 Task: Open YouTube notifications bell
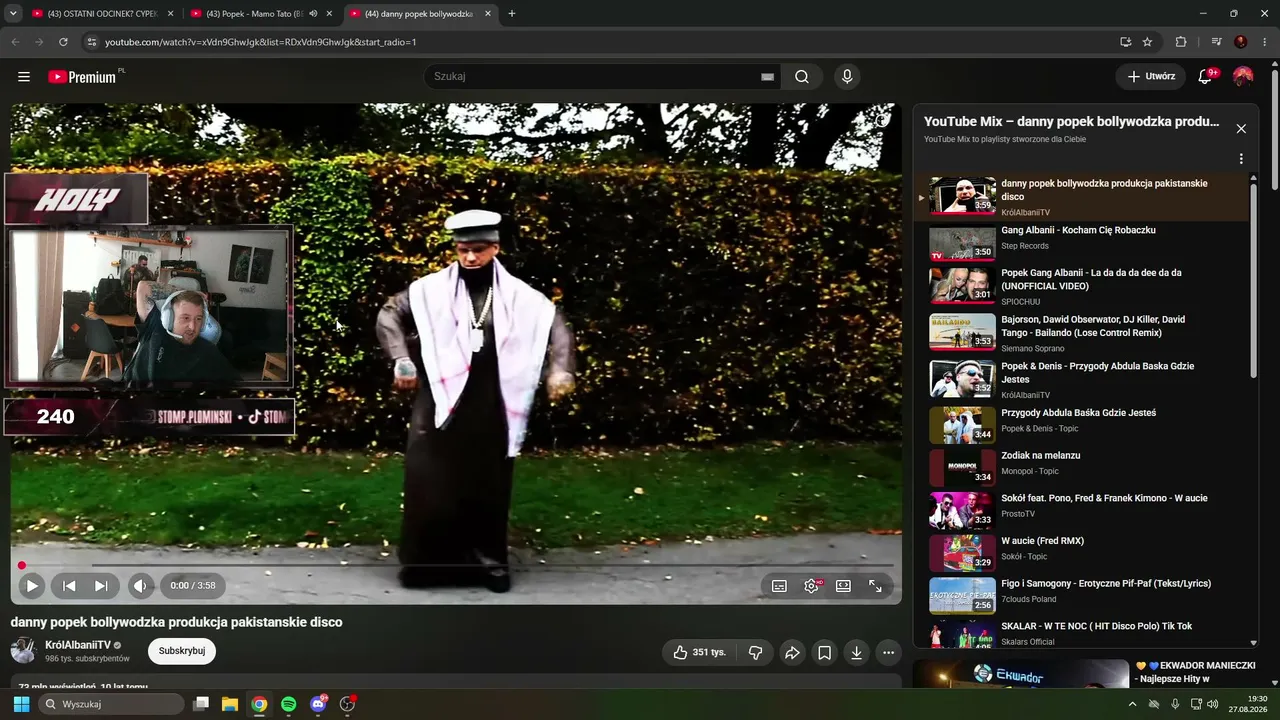(1205, 77)
